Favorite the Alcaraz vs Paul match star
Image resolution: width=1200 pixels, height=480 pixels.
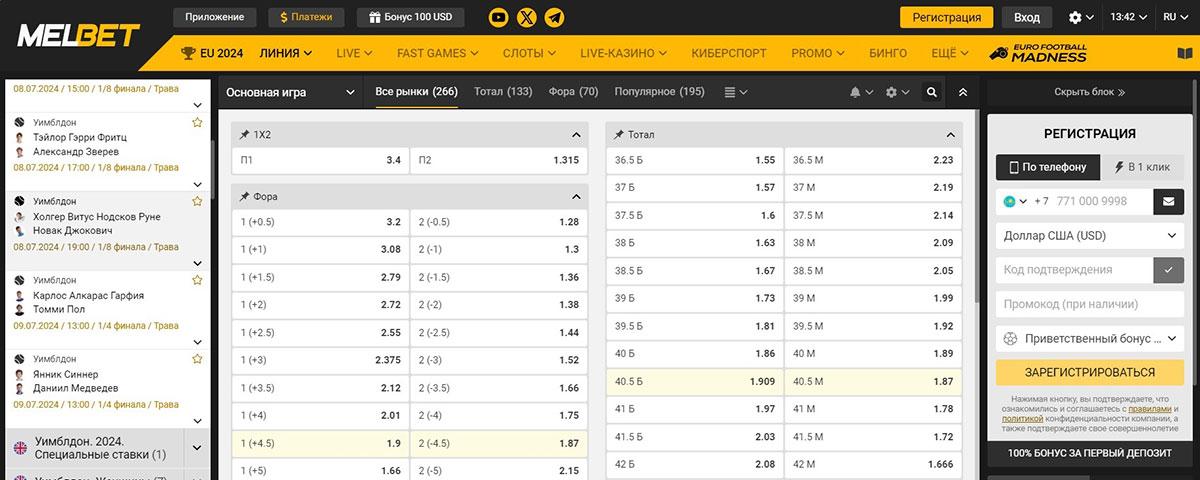click(x=197, y=280)
